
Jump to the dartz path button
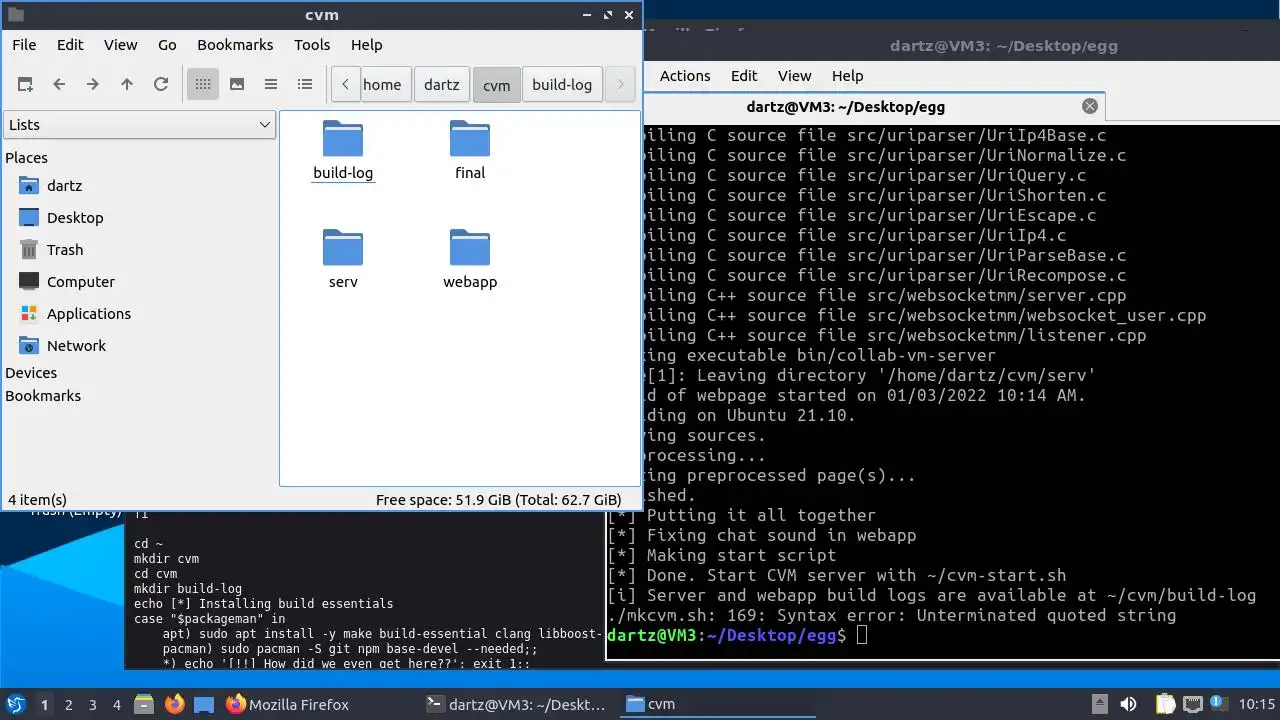[442, 85]
